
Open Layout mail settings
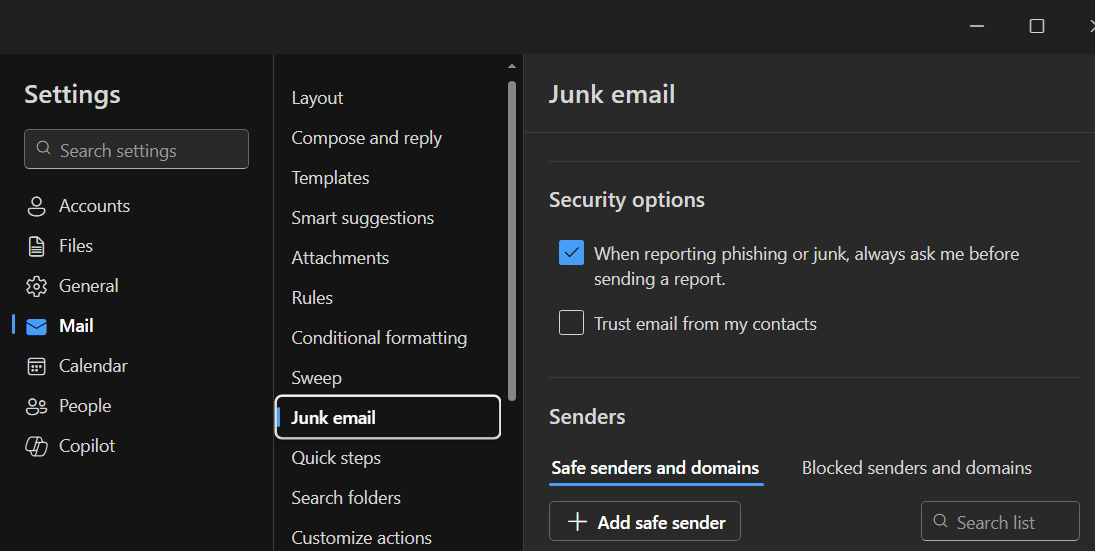pos(317,98)
